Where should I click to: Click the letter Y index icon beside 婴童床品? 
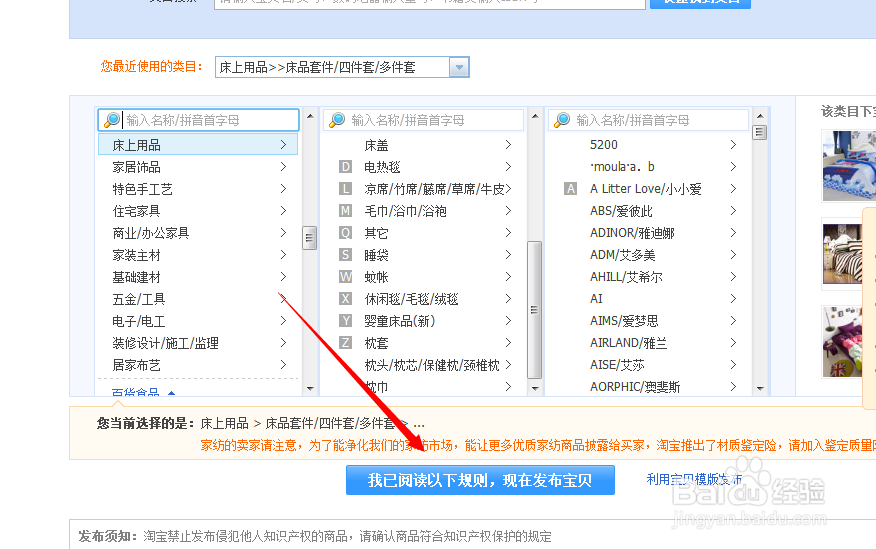coord(345,321)
